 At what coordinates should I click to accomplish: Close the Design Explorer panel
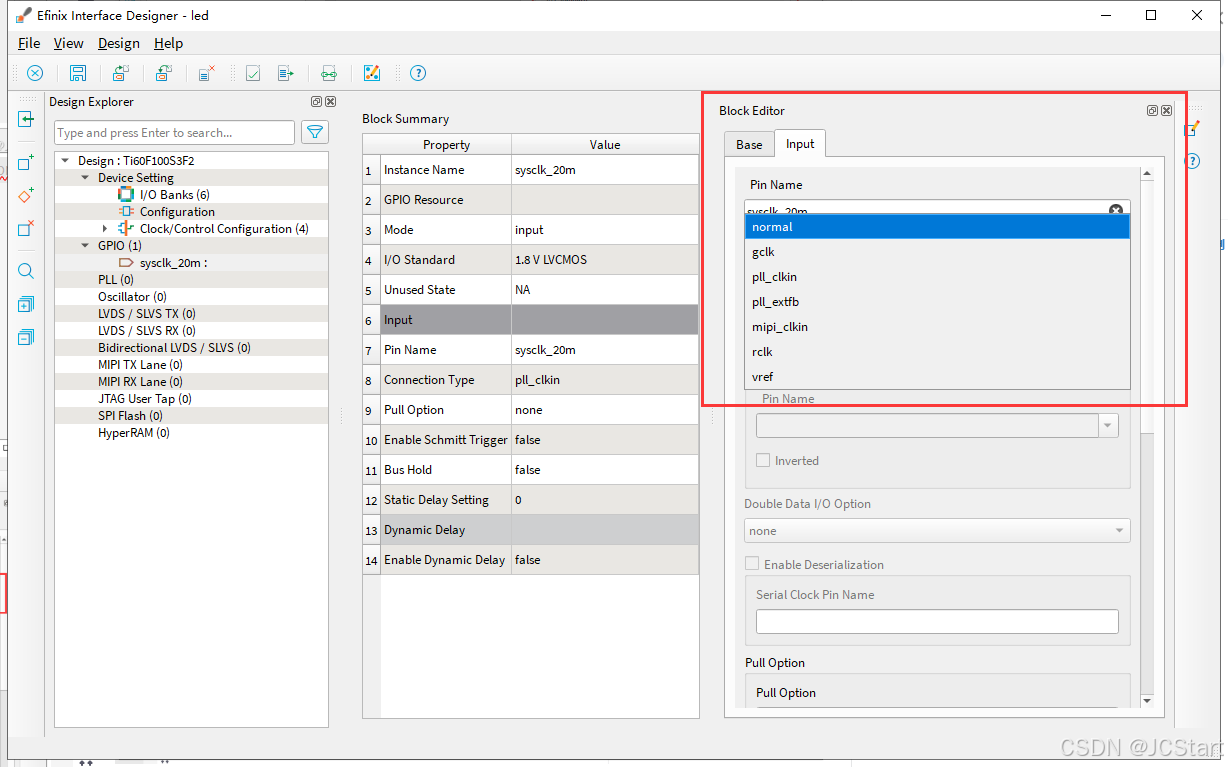click(331, 102)
